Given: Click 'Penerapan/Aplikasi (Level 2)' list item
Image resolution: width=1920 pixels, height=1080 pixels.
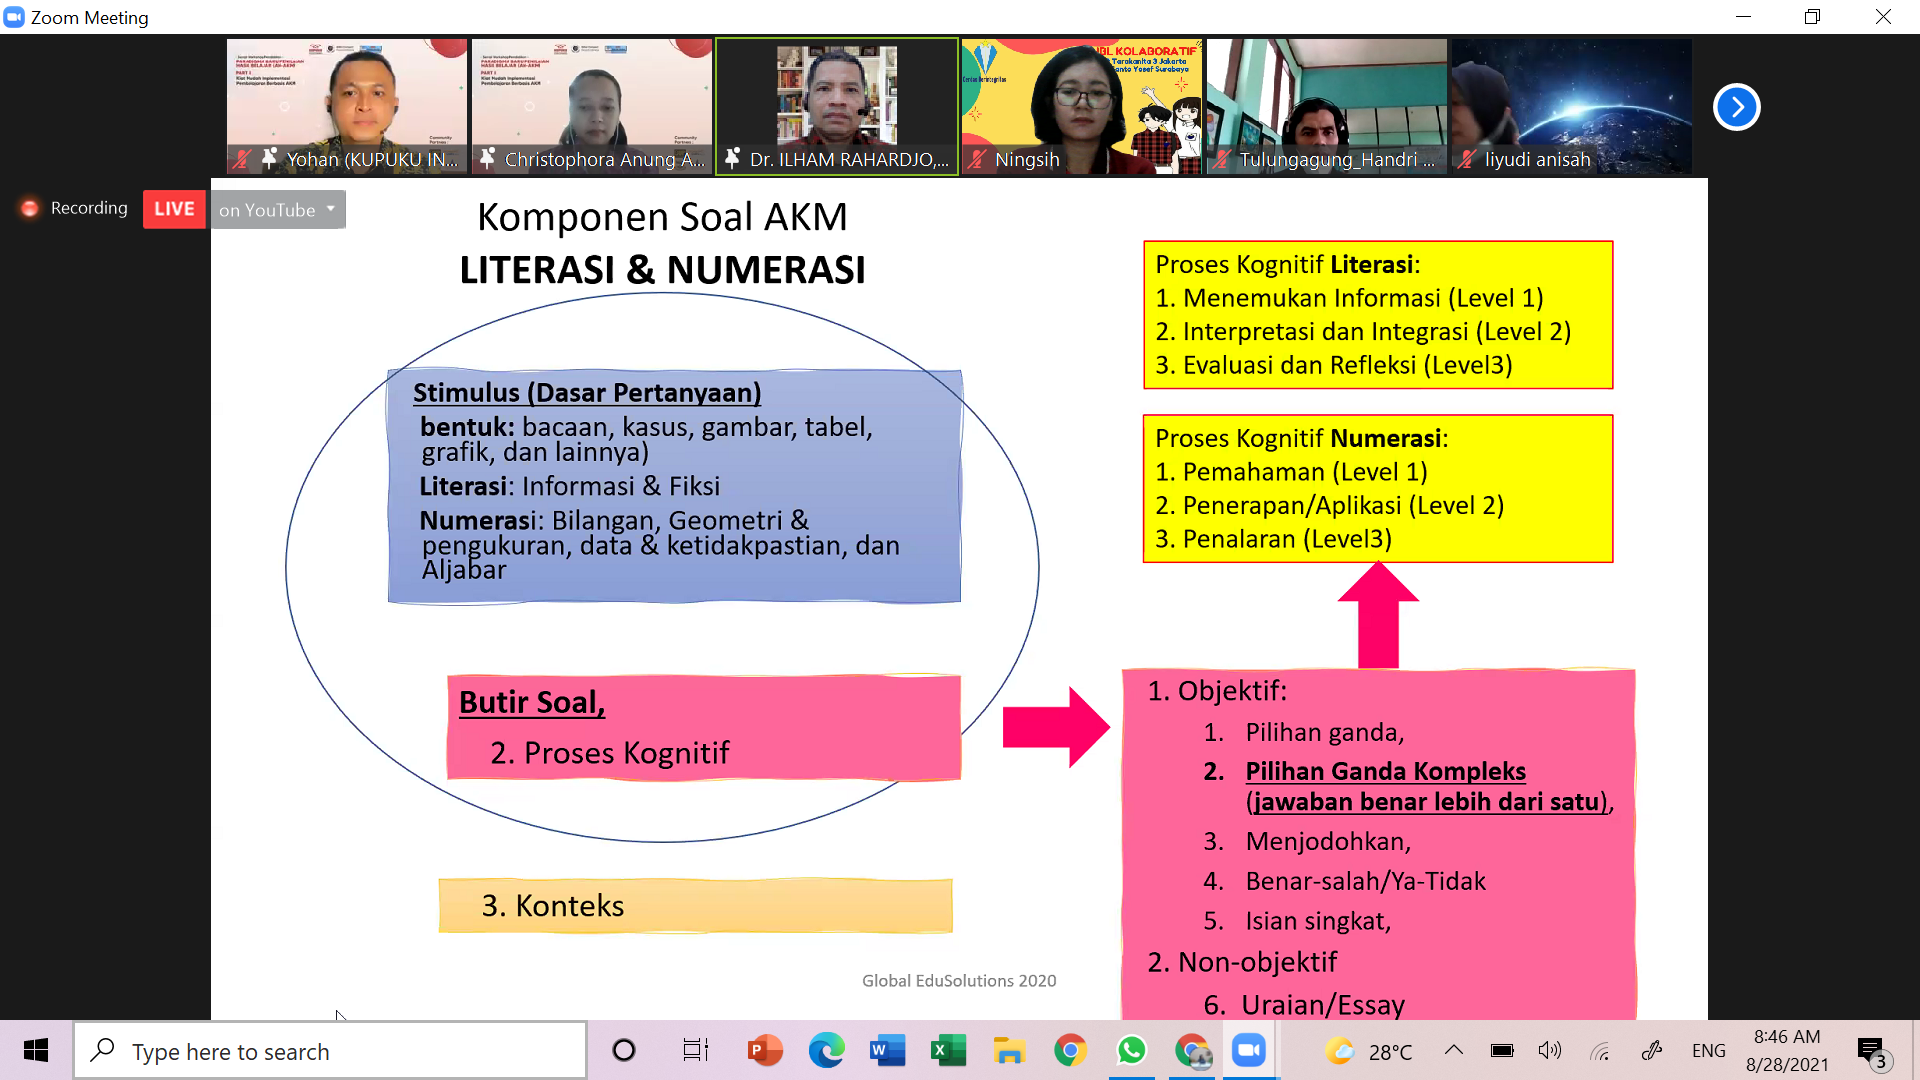Looking at the screenshot, I should pyautogui.click(x=1330, y=505).
